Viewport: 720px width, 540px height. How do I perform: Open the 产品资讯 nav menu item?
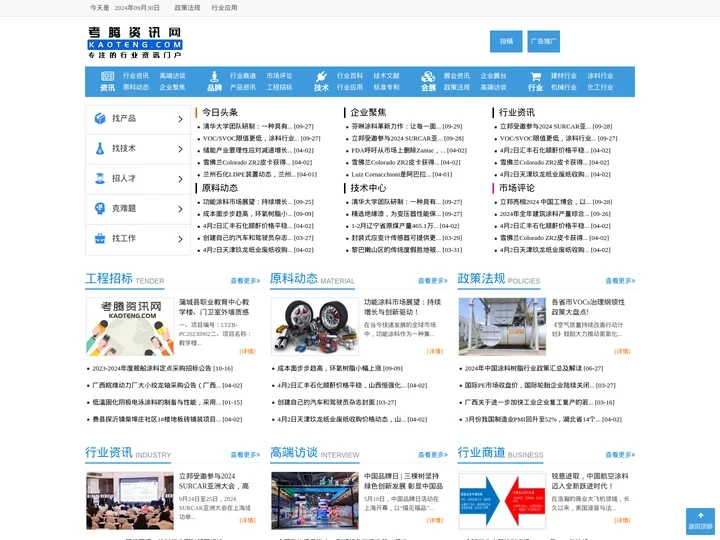[242, 87]
